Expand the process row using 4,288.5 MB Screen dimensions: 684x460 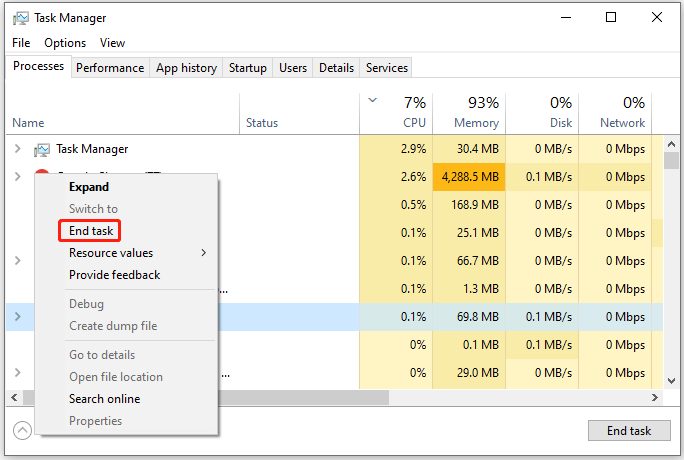pos(17,177)
